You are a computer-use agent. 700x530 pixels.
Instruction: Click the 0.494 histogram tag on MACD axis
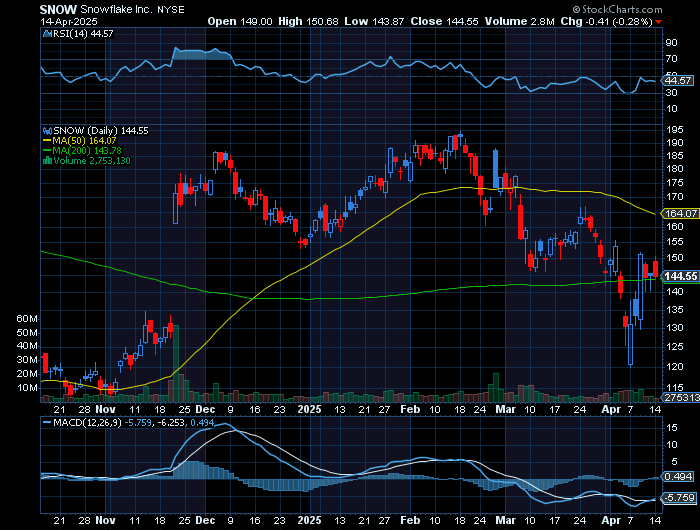point(678,477)
